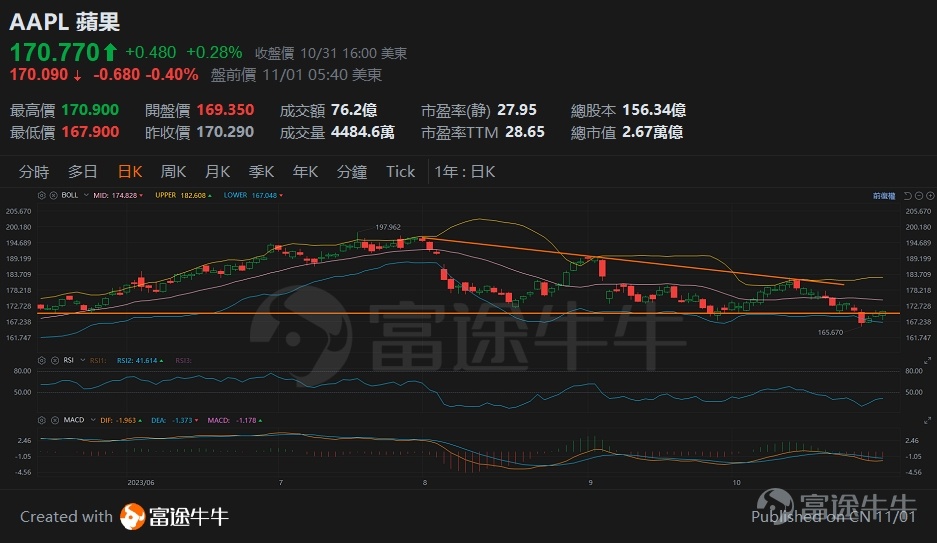Toggle the BOLL LOWER line value

[x=253, y=195]
